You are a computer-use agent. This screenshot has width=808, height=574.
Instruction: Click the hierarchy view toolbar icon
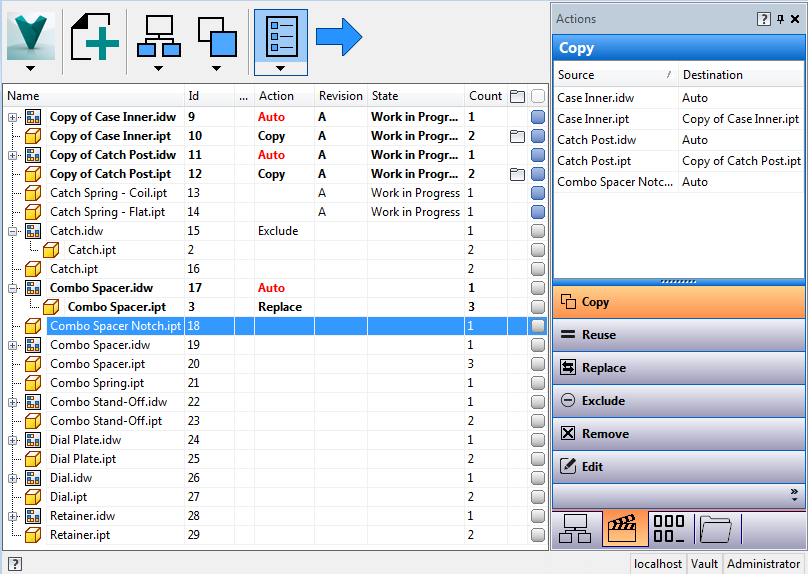[158, 36]
